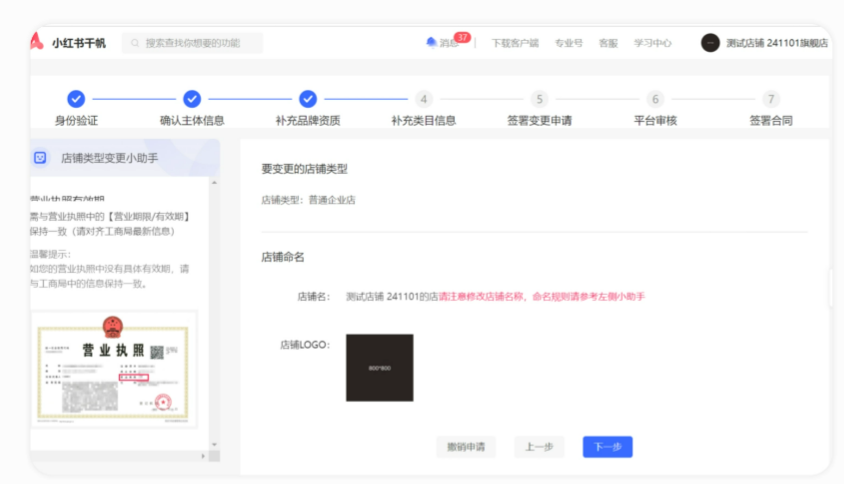Screen dimensions: 844x484
Task: Click the 温馨提示: text in assistant
Action: click(51, 254)
